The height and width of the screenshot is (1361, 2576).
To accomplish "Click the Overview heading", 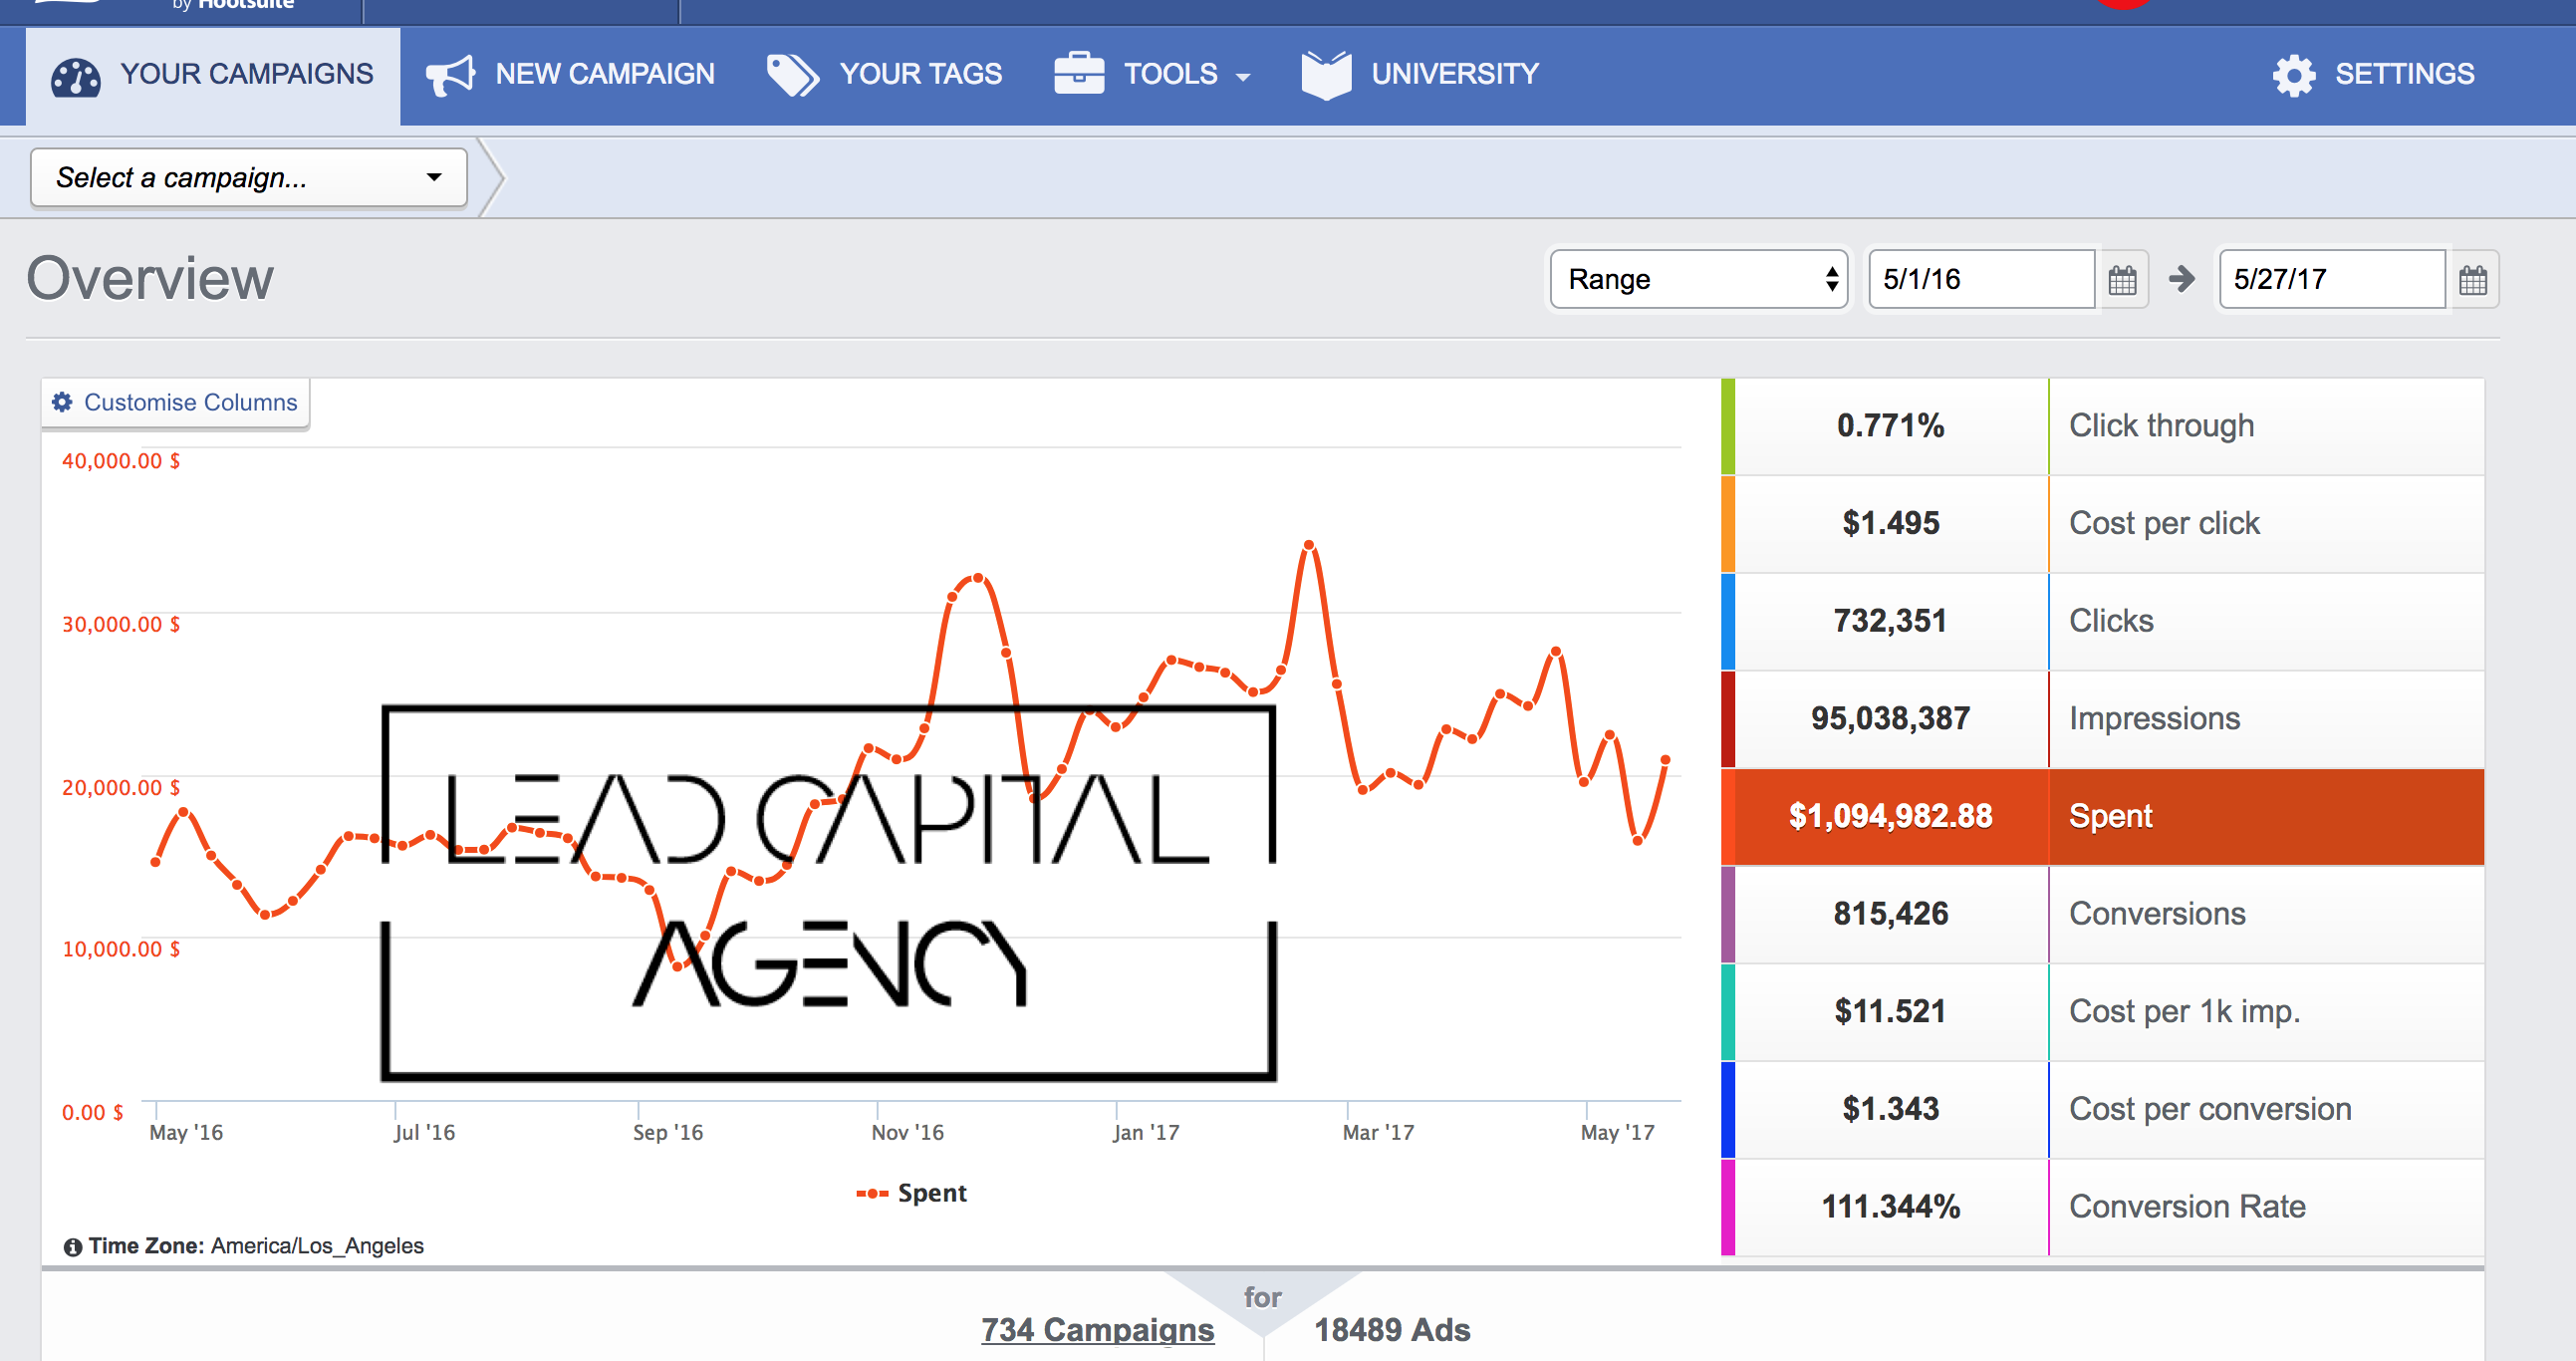I will pyautogui.click(x=150, y=278).
